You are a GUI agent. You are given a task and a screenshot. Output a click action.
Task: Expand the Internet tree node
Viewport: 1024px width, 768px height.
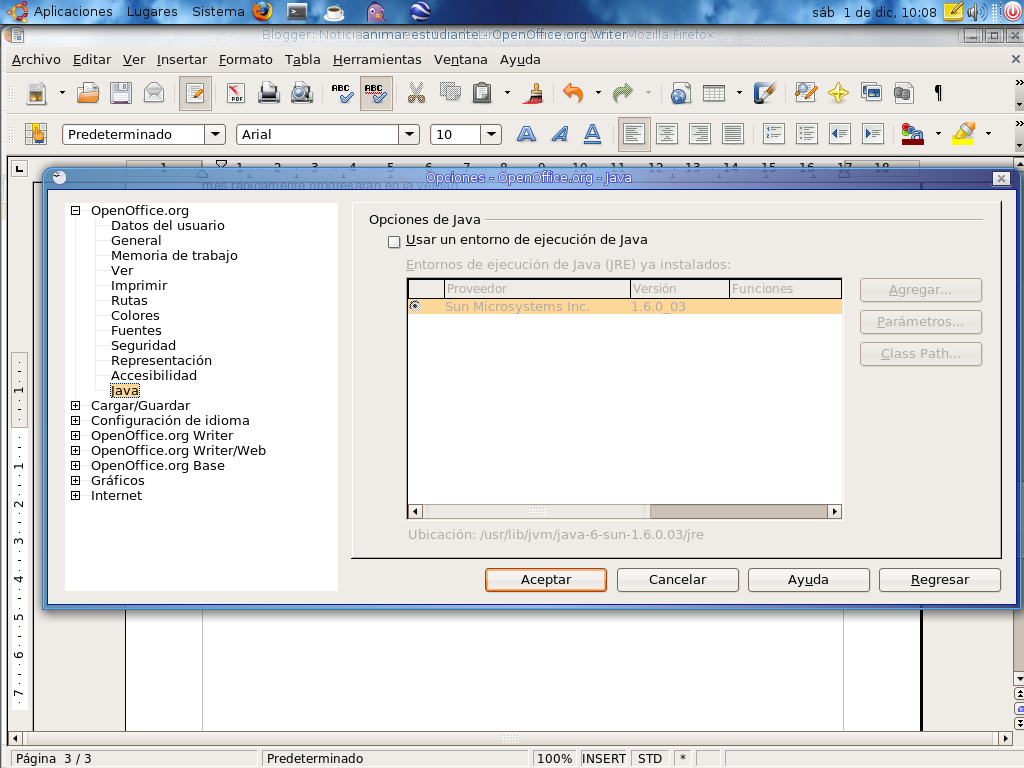76,496
